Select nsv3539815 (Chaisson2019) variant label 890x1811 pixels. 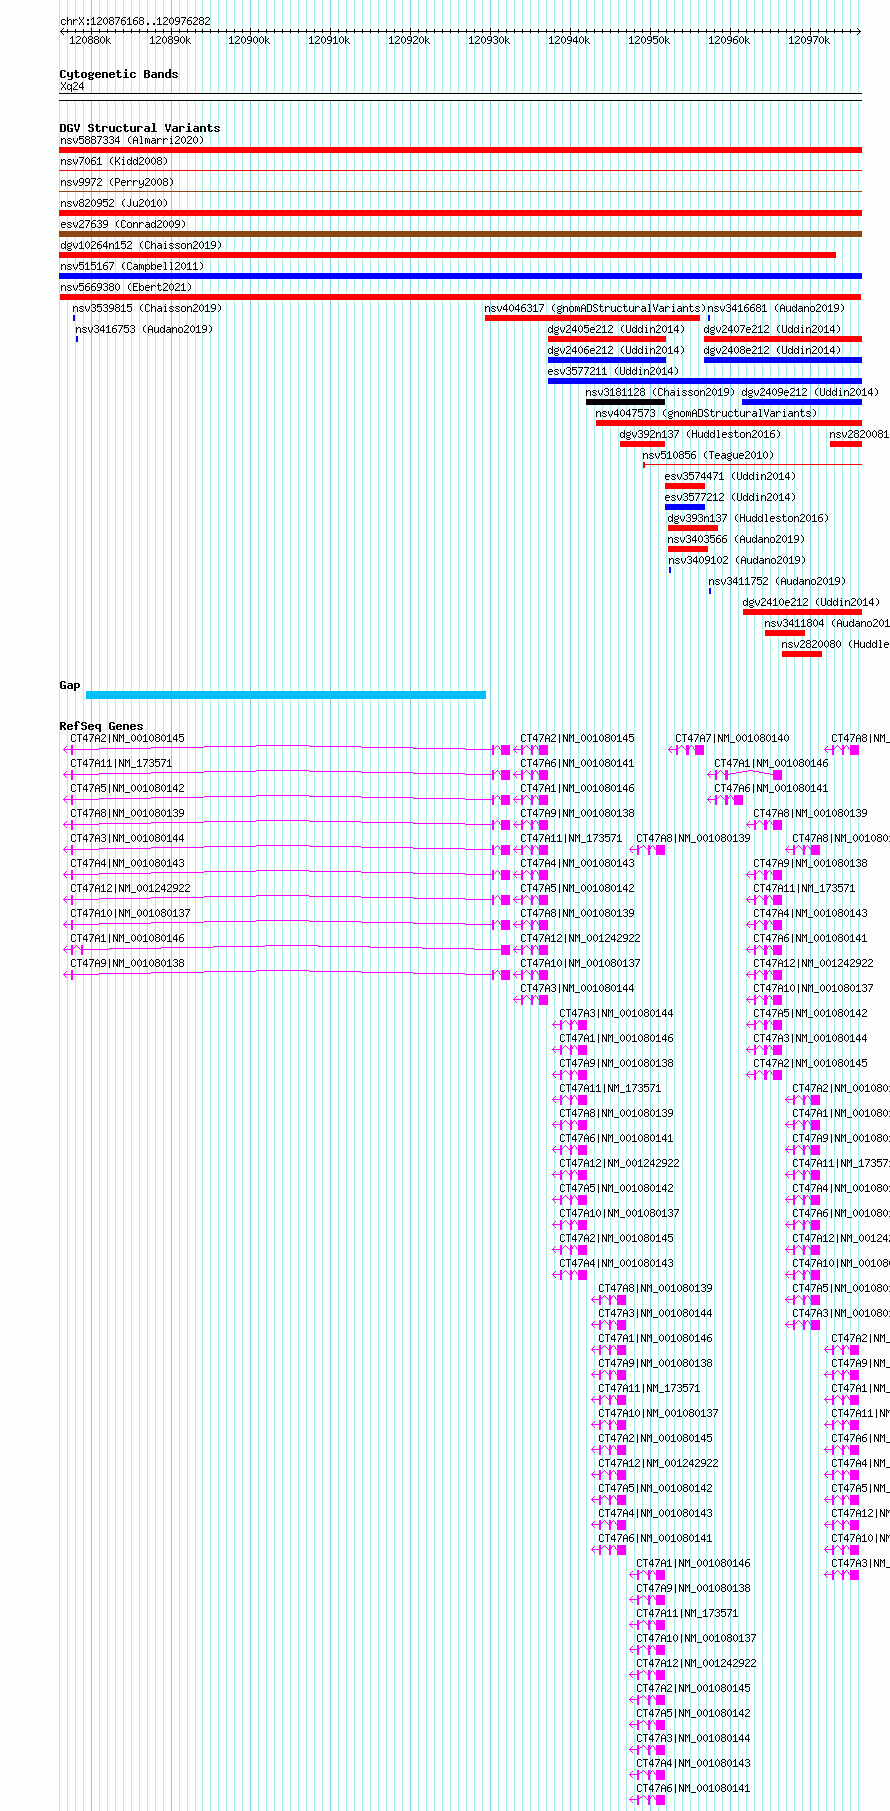(x=147, y=309)
